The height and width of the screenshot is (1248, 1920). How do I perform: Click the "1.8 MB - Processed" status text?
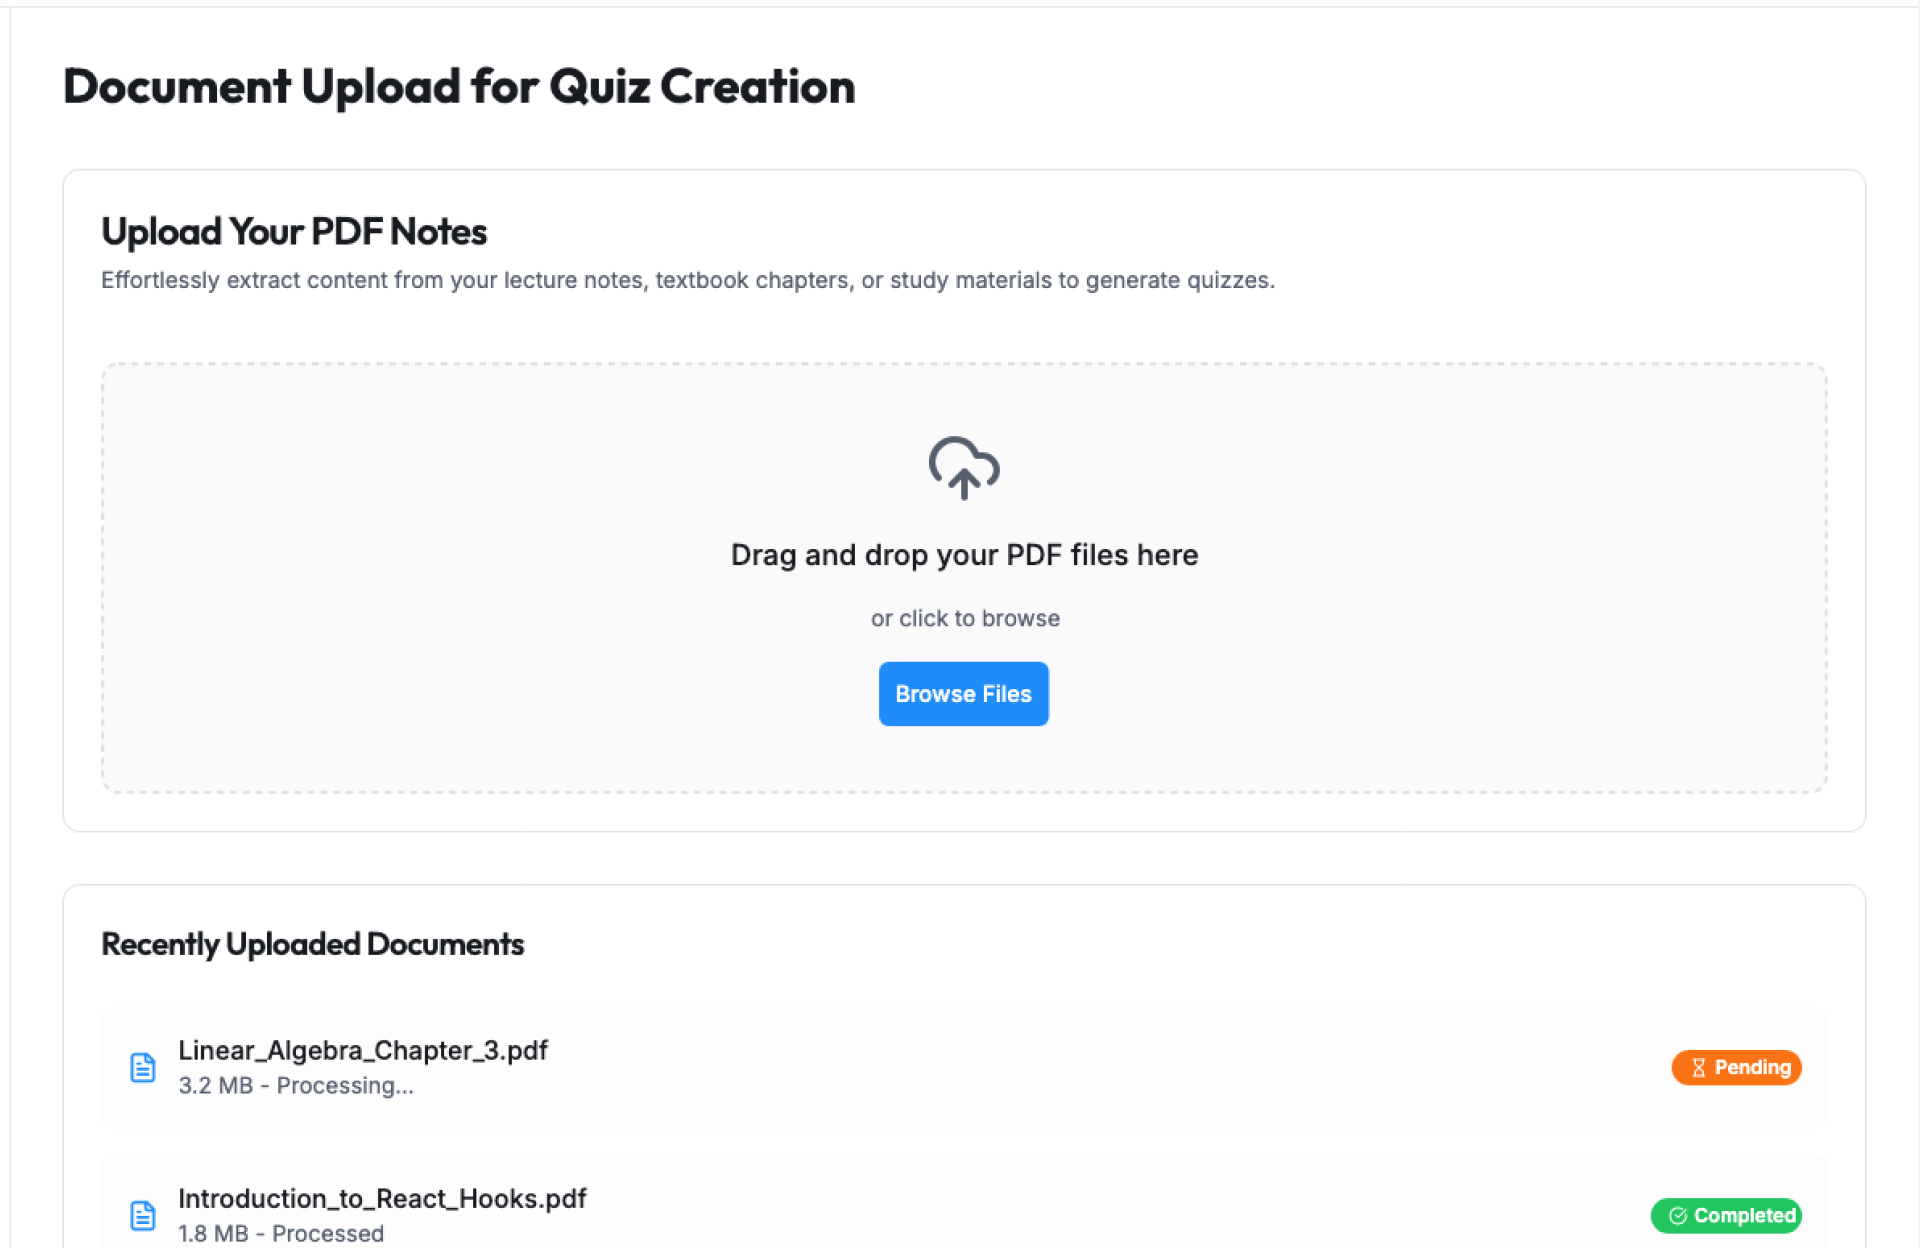tap(281, 1233)
